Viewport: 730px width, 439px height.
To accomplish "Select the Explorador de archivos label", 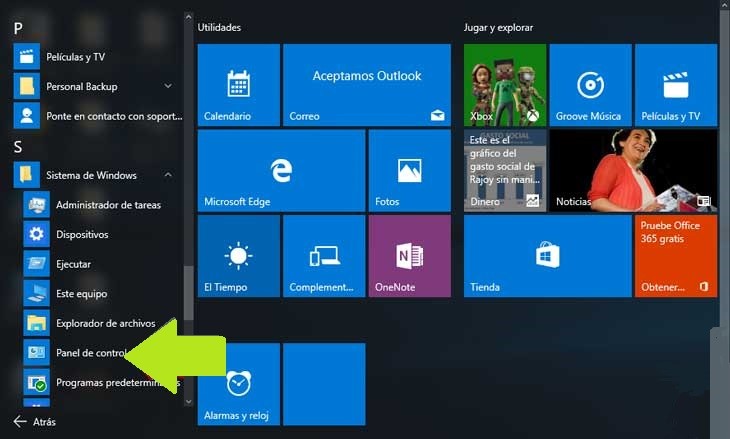I will (x=106, y=323).
